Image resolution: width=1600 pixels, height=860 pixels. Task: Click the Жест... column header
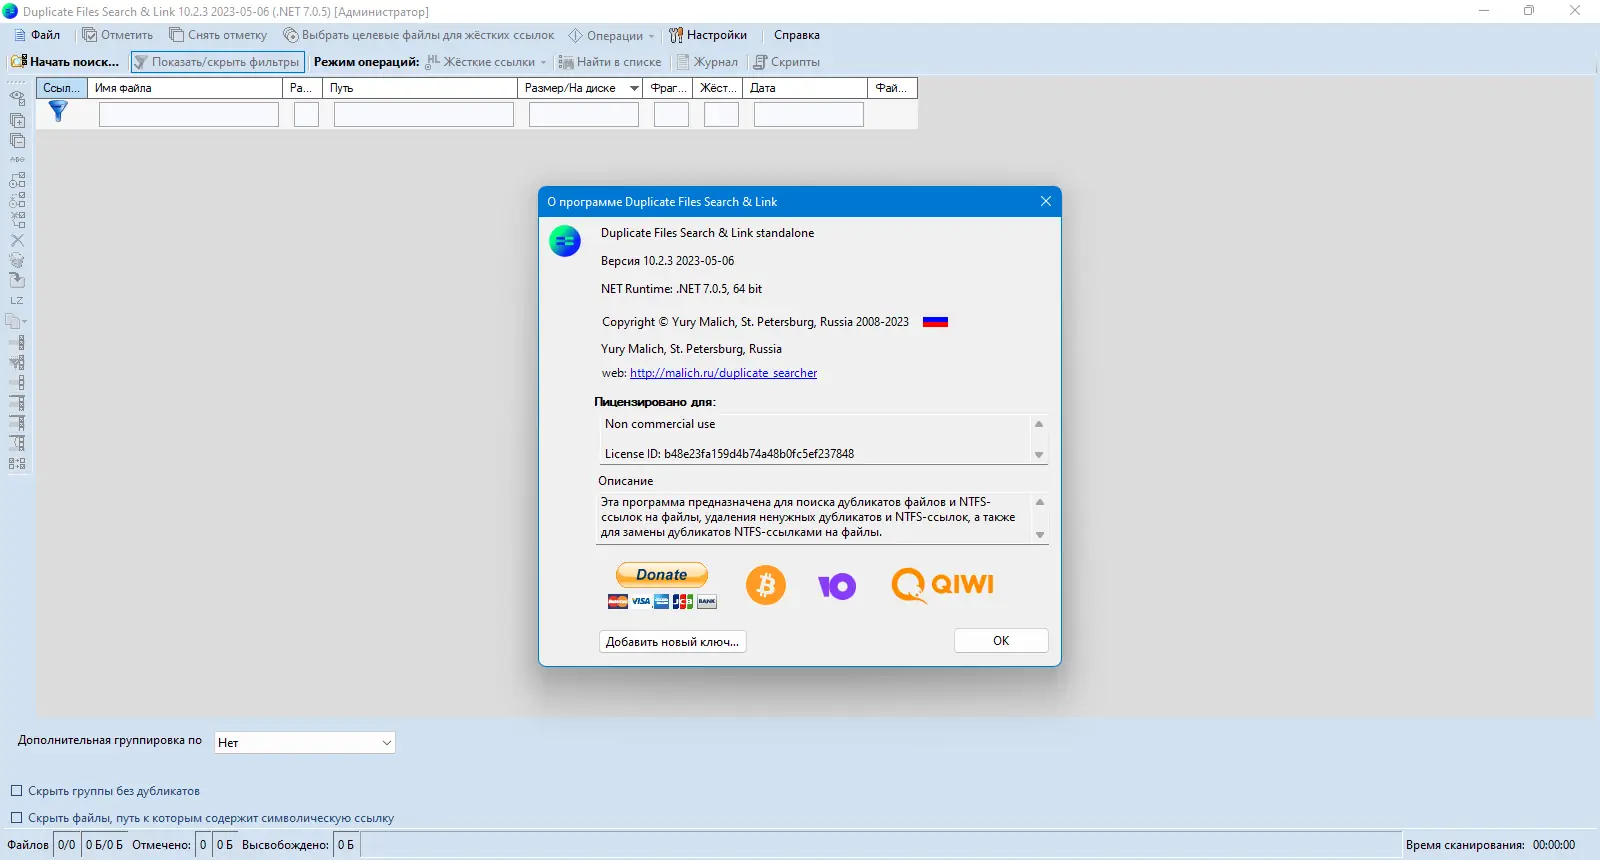[x=718, y=88]
